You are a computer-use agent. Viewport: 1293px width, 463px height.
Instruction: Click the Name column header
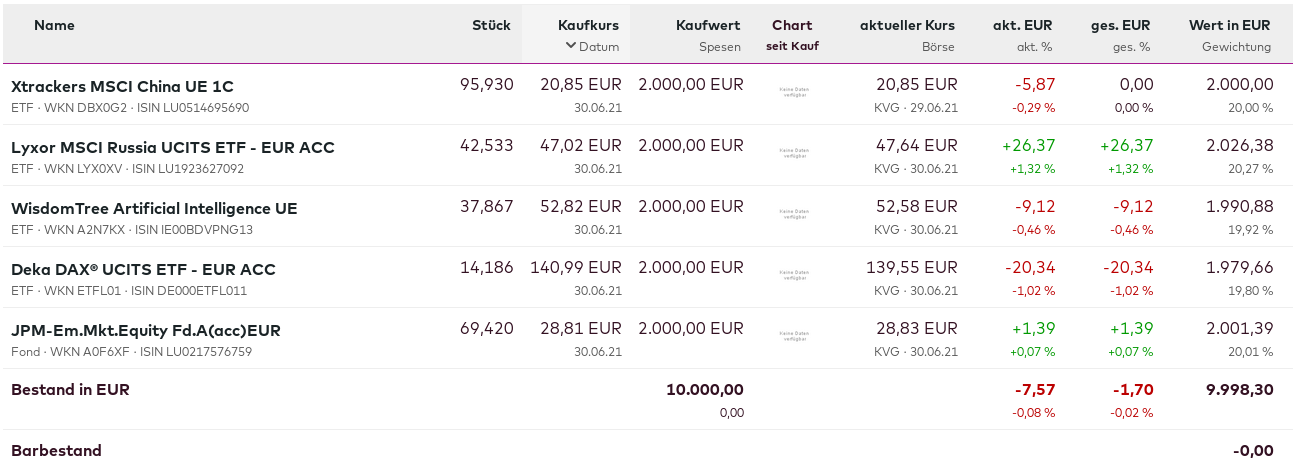pos(54,25)
